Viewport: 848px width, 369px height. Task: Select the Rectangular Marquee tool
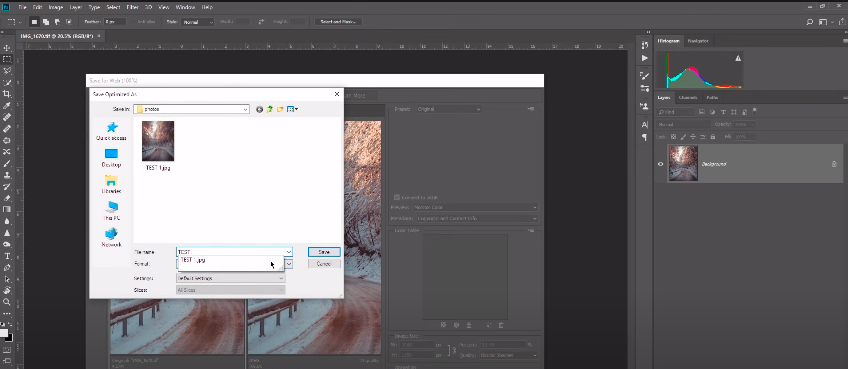7,59
